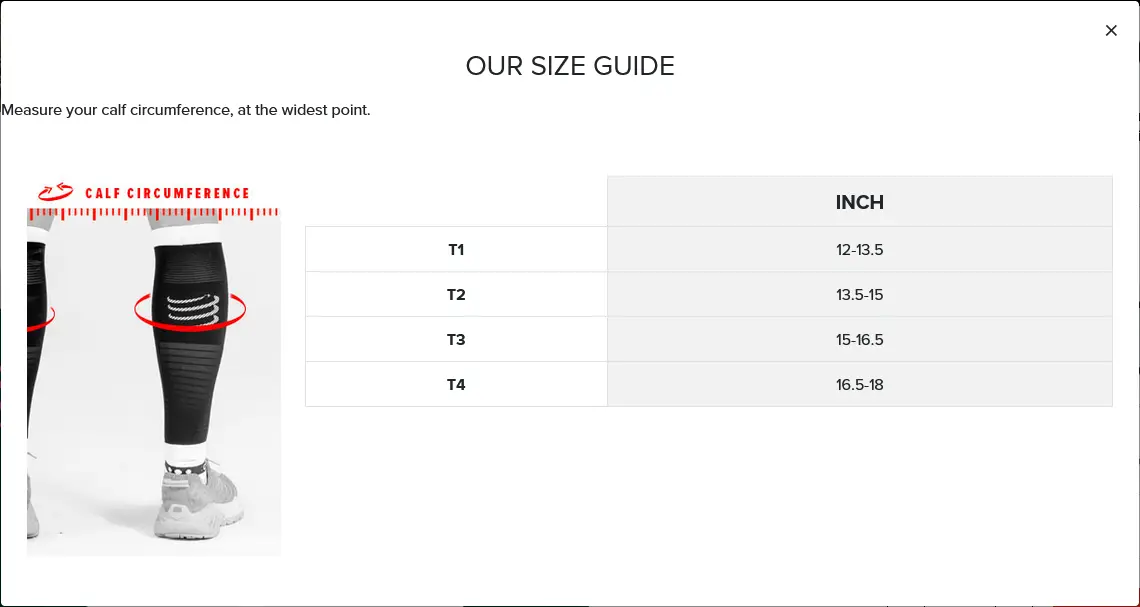Click the 13.5-15 measurement cell
Viewport: 1140px width, 607px height.
[x=859, y=294]
